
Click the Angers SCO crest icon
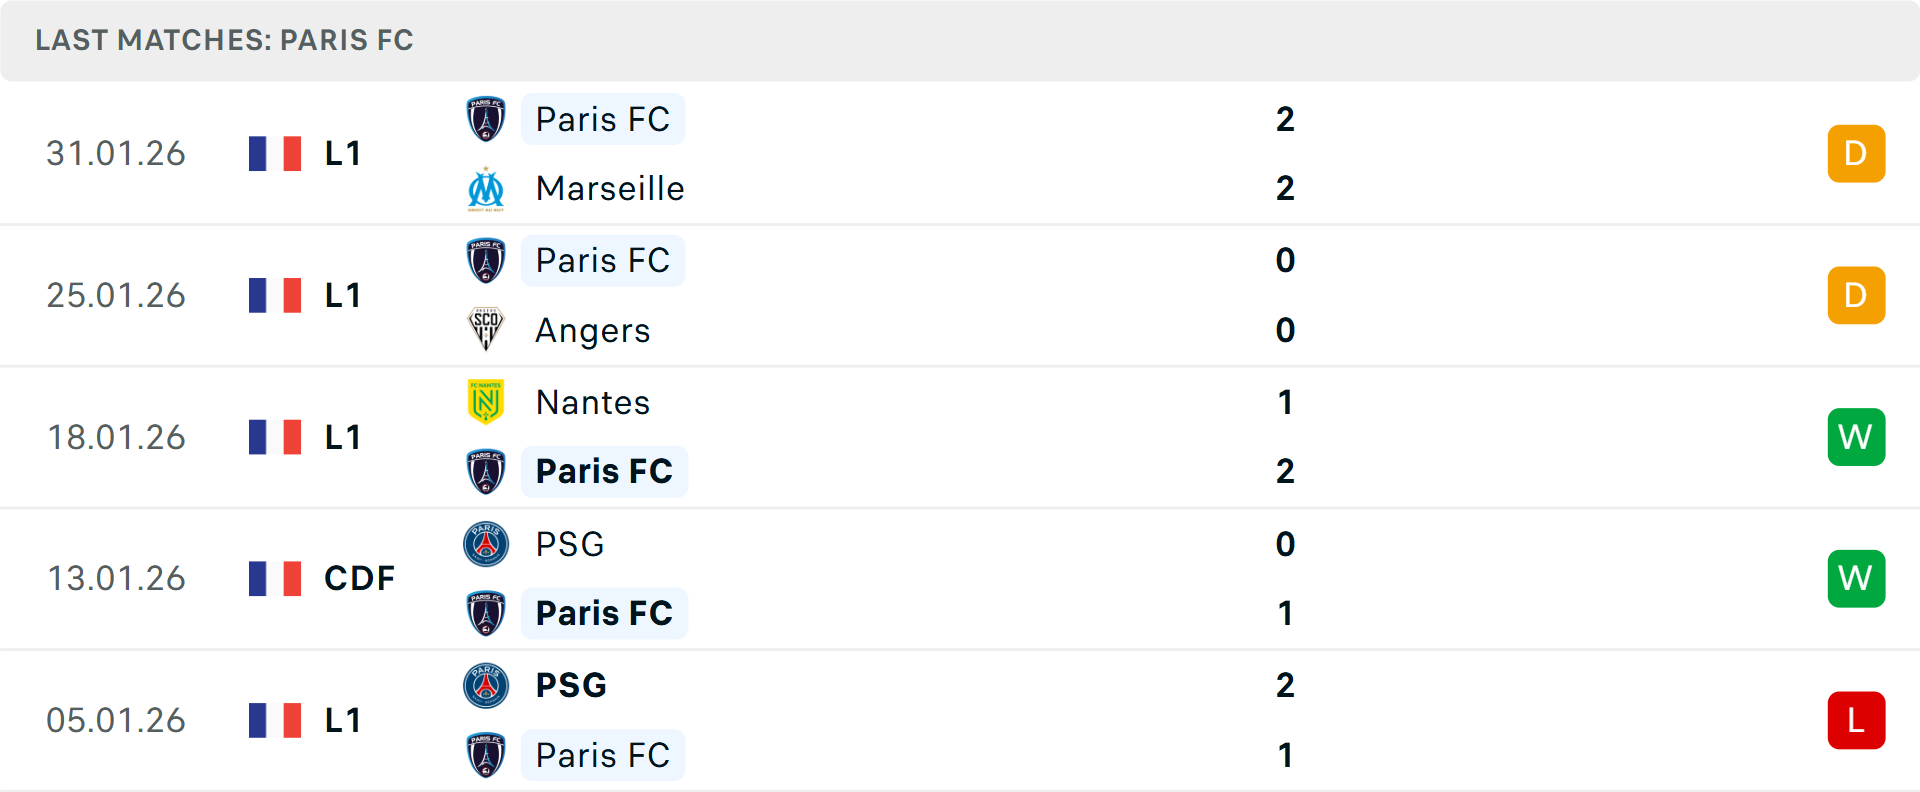click(x=486, y=330)
